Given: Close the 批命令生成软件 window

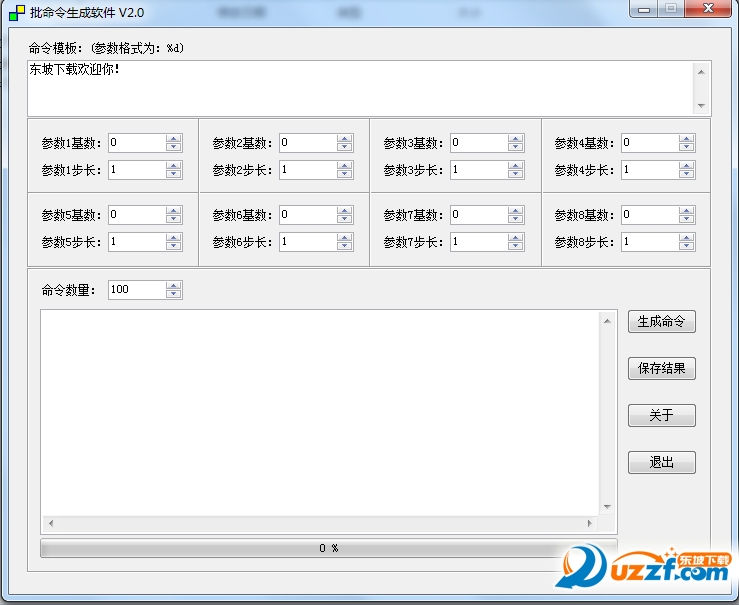Looking at the screenshot, I should [x=708, y=8].
